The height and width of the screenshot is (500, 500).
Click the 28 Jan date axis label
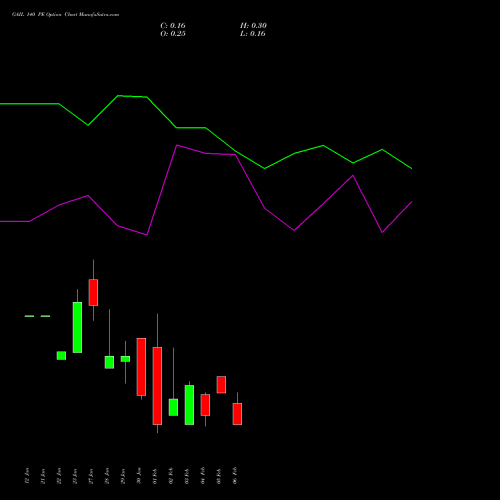tap(107, 476)
